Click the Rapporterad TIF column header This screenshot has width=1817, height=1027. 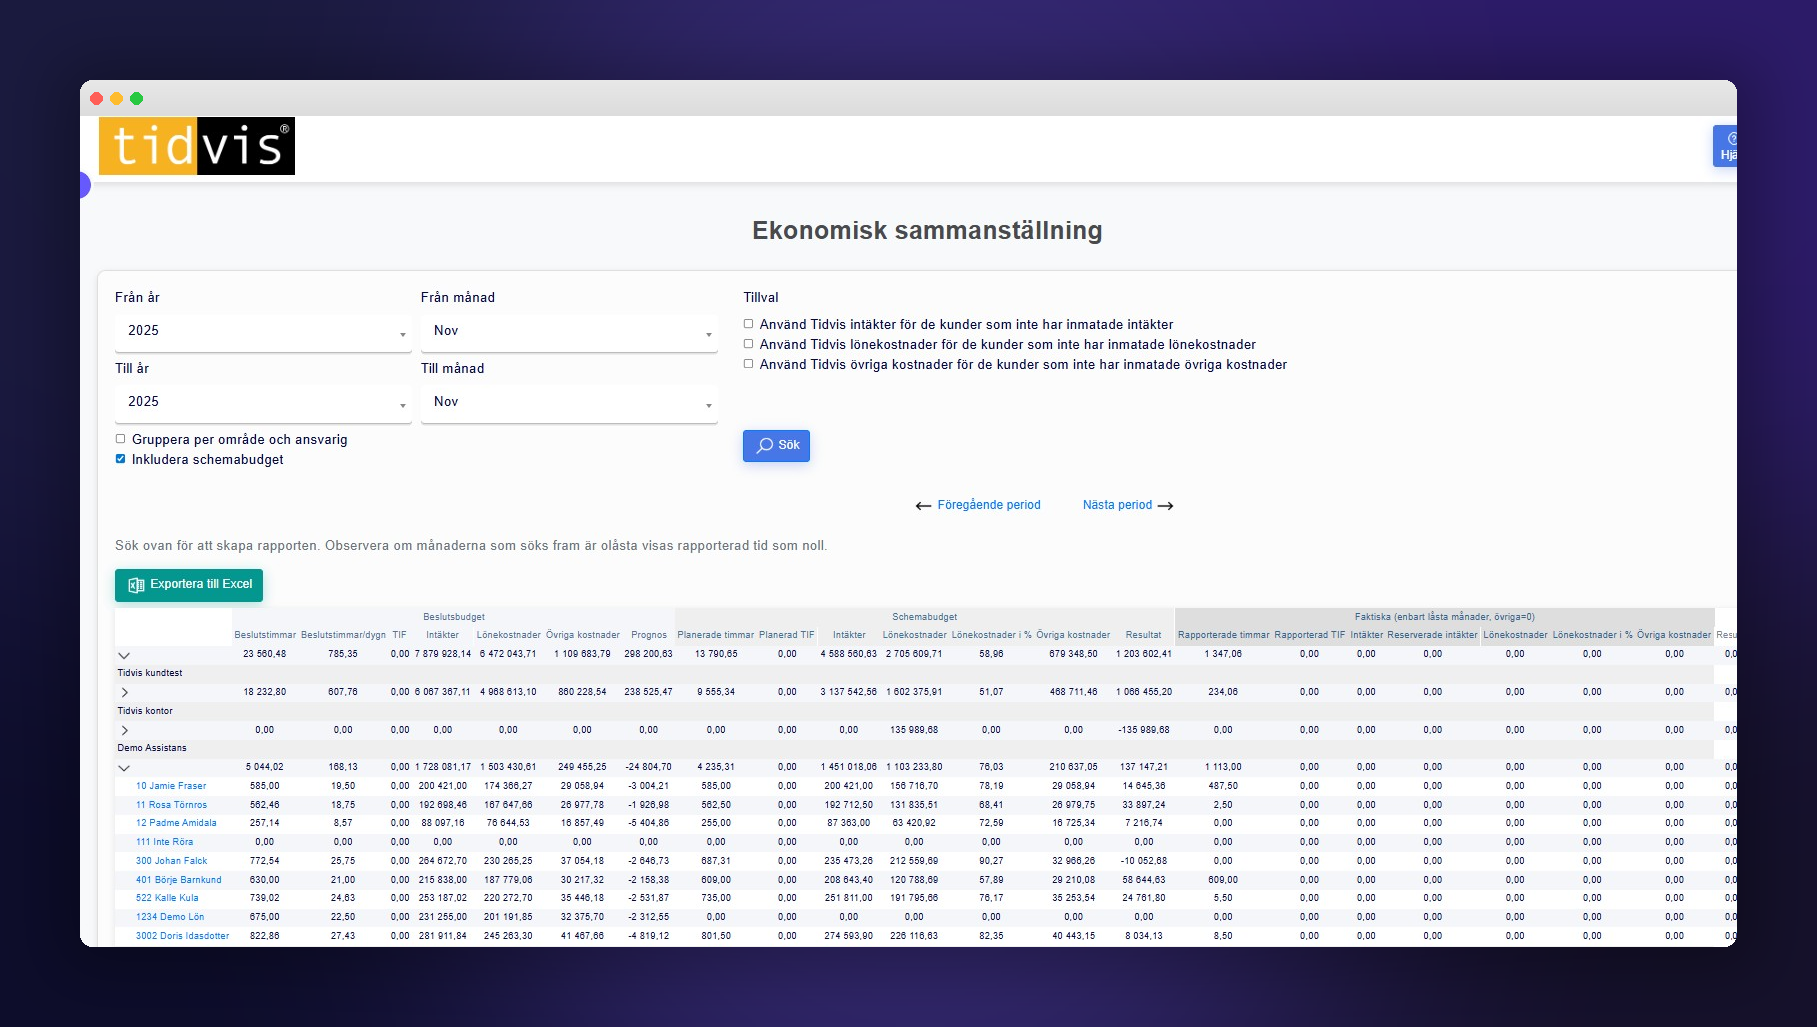[1310, 635]
